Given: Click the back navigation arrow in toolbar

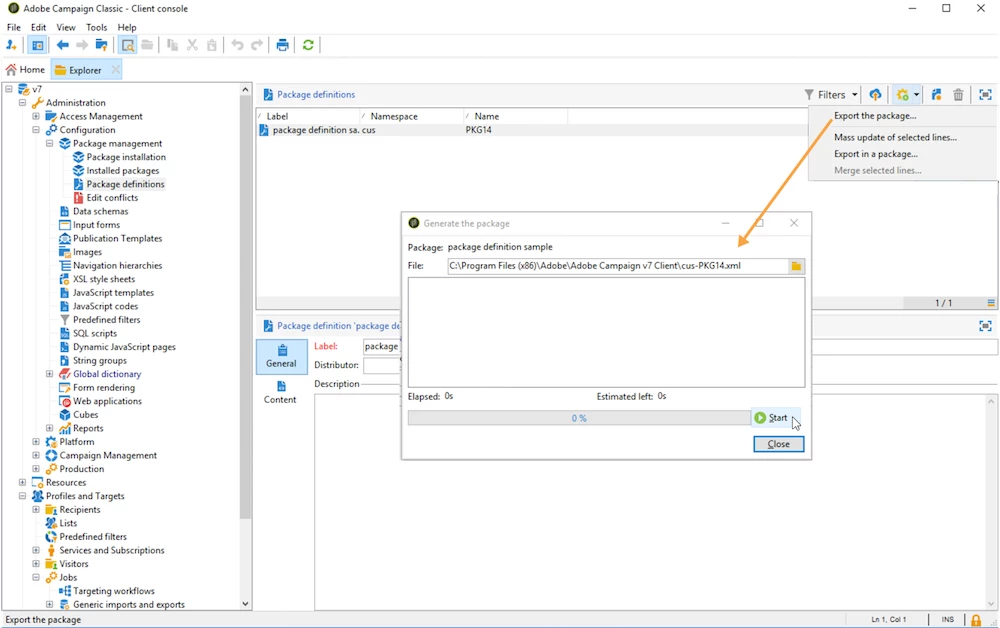Looking at the screenshot, I should point(62,45).
